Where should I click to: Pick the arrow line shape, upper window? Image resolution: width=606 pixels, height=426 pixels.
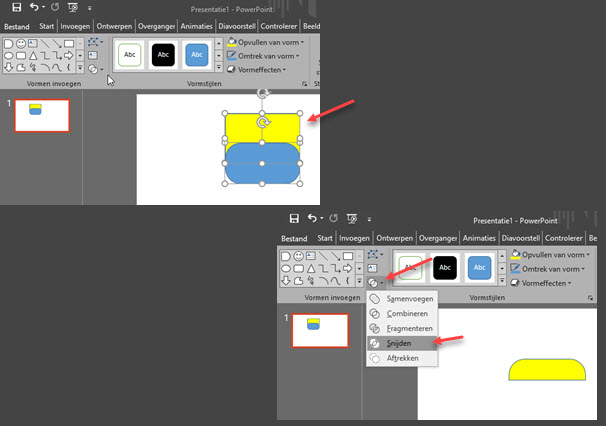(x=57, y=44)
